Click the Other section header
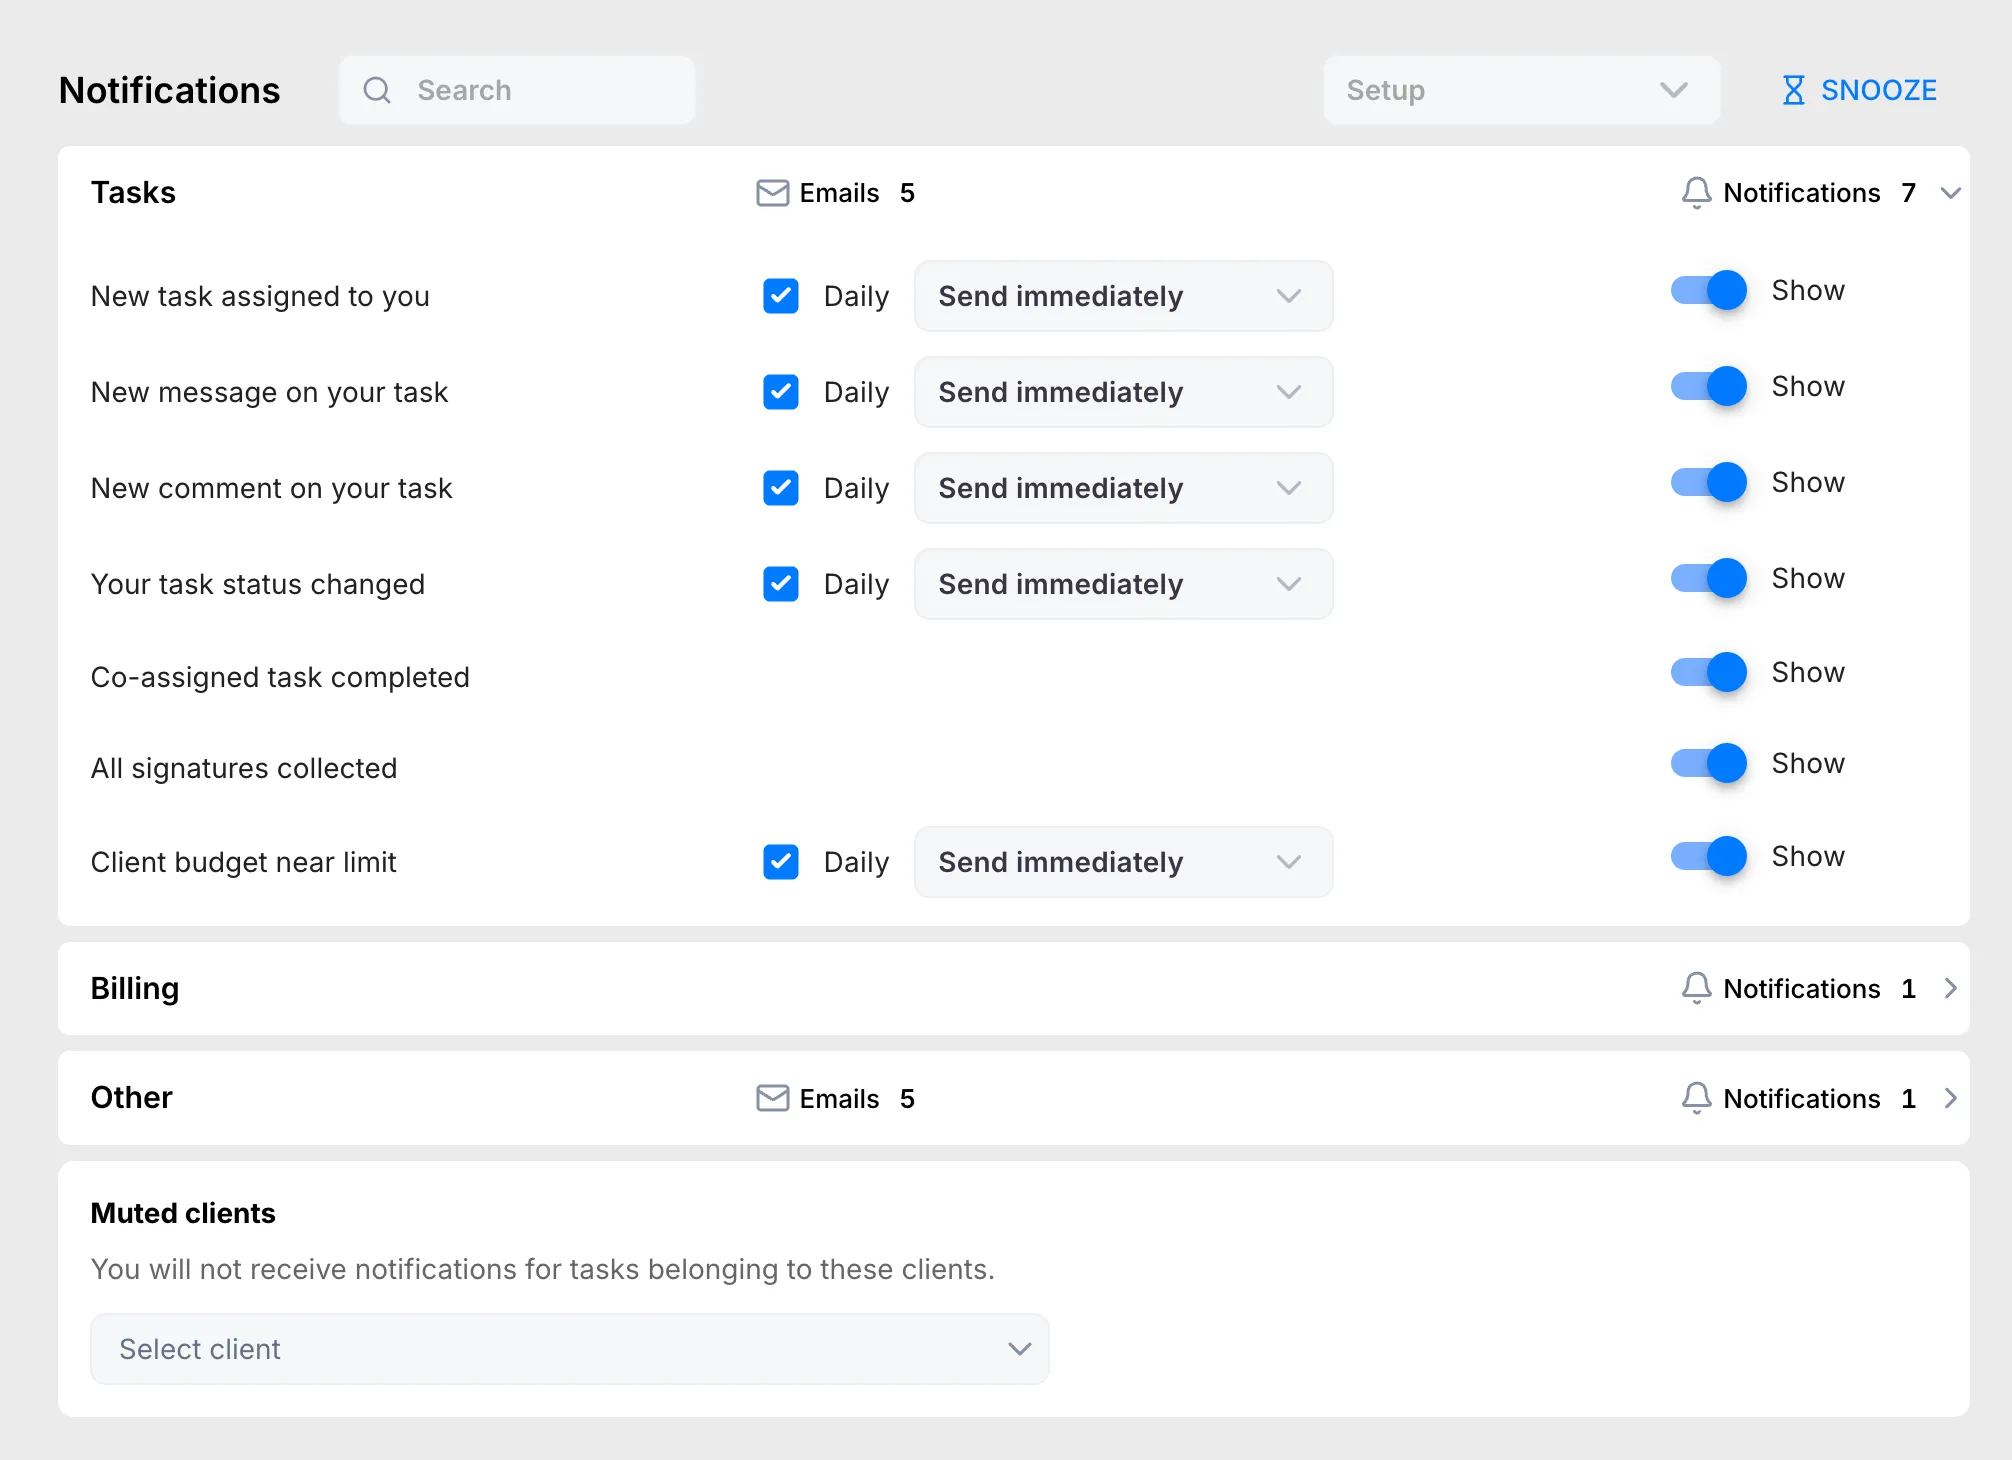Screen dimensions: 2012x1460 click(1014, 1098)
